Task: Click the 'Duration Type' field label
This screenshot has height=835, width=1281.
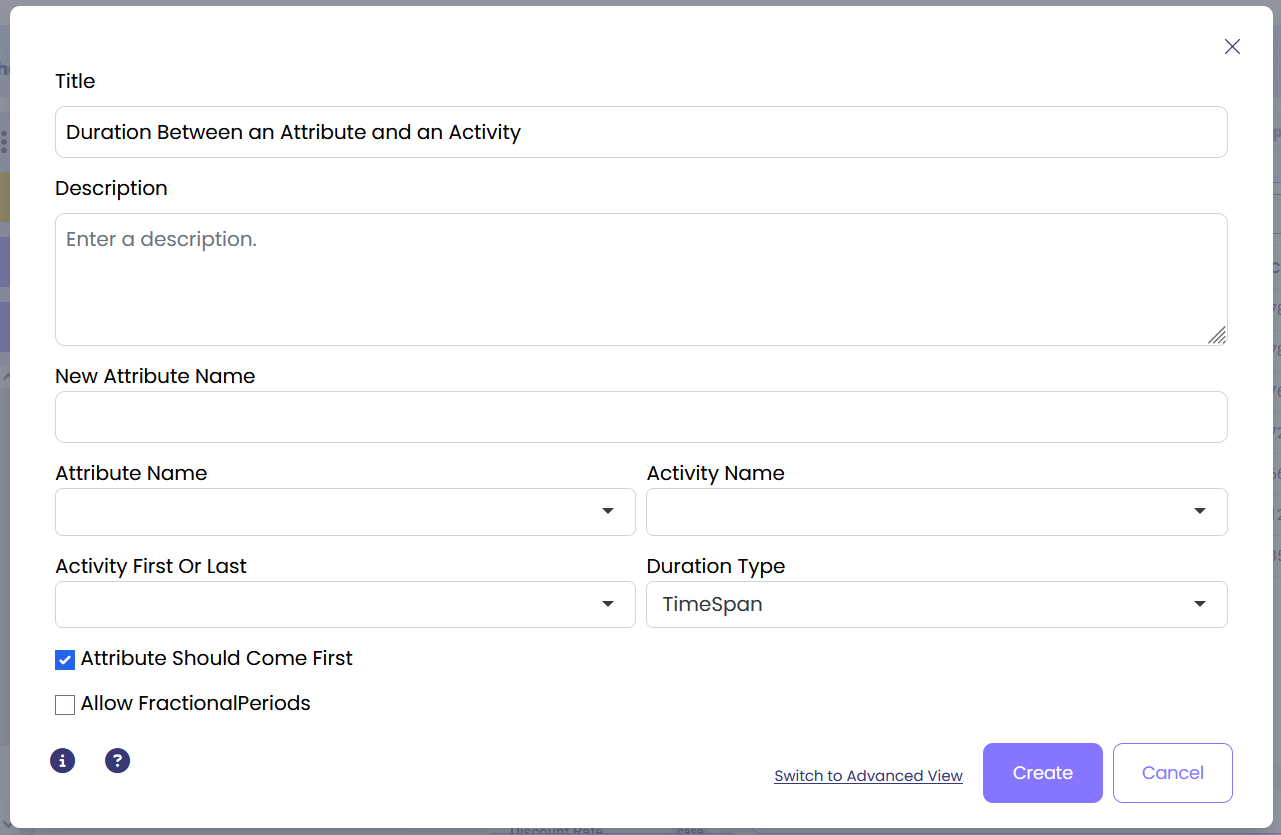Action: pos(716,566)
